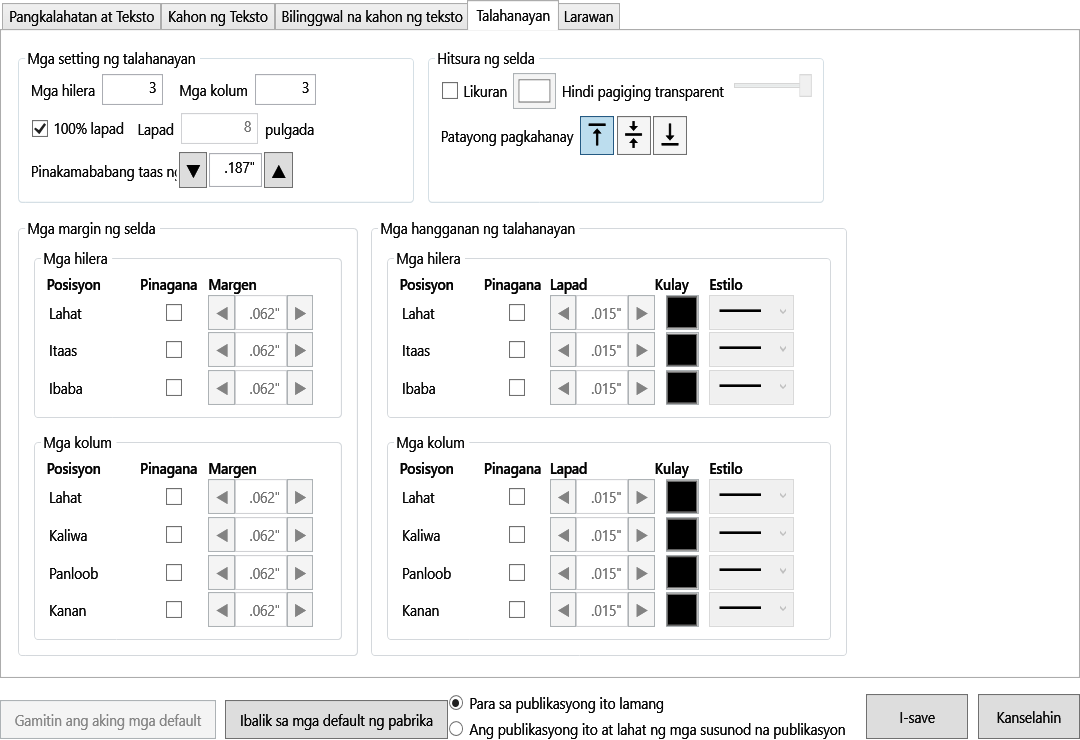This screenshot has height=740, width=1080.
Task: Increase Lahat column border width right arrow
Action: pos(642,497)
